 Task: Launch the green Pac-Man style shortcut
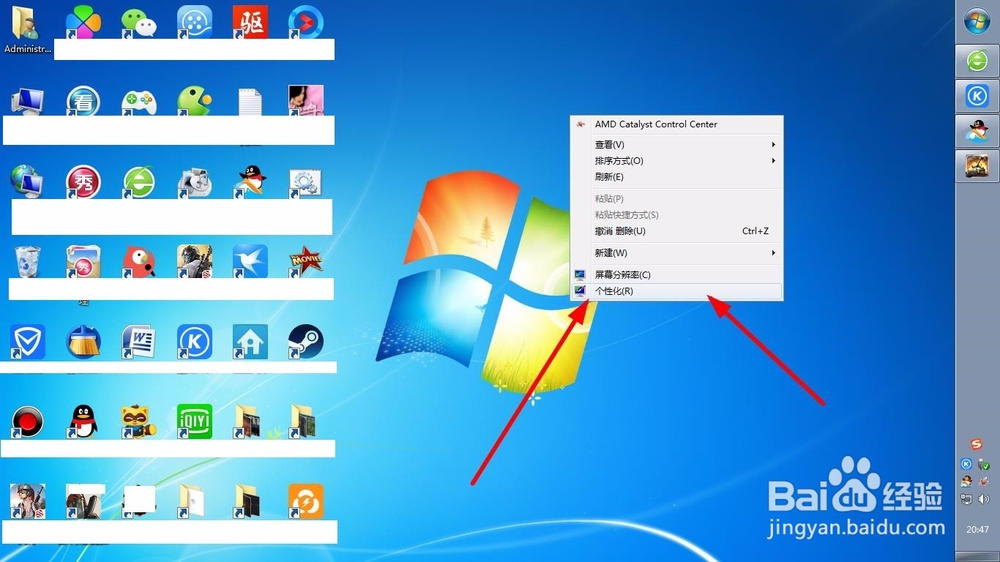(x=194, y=101)
